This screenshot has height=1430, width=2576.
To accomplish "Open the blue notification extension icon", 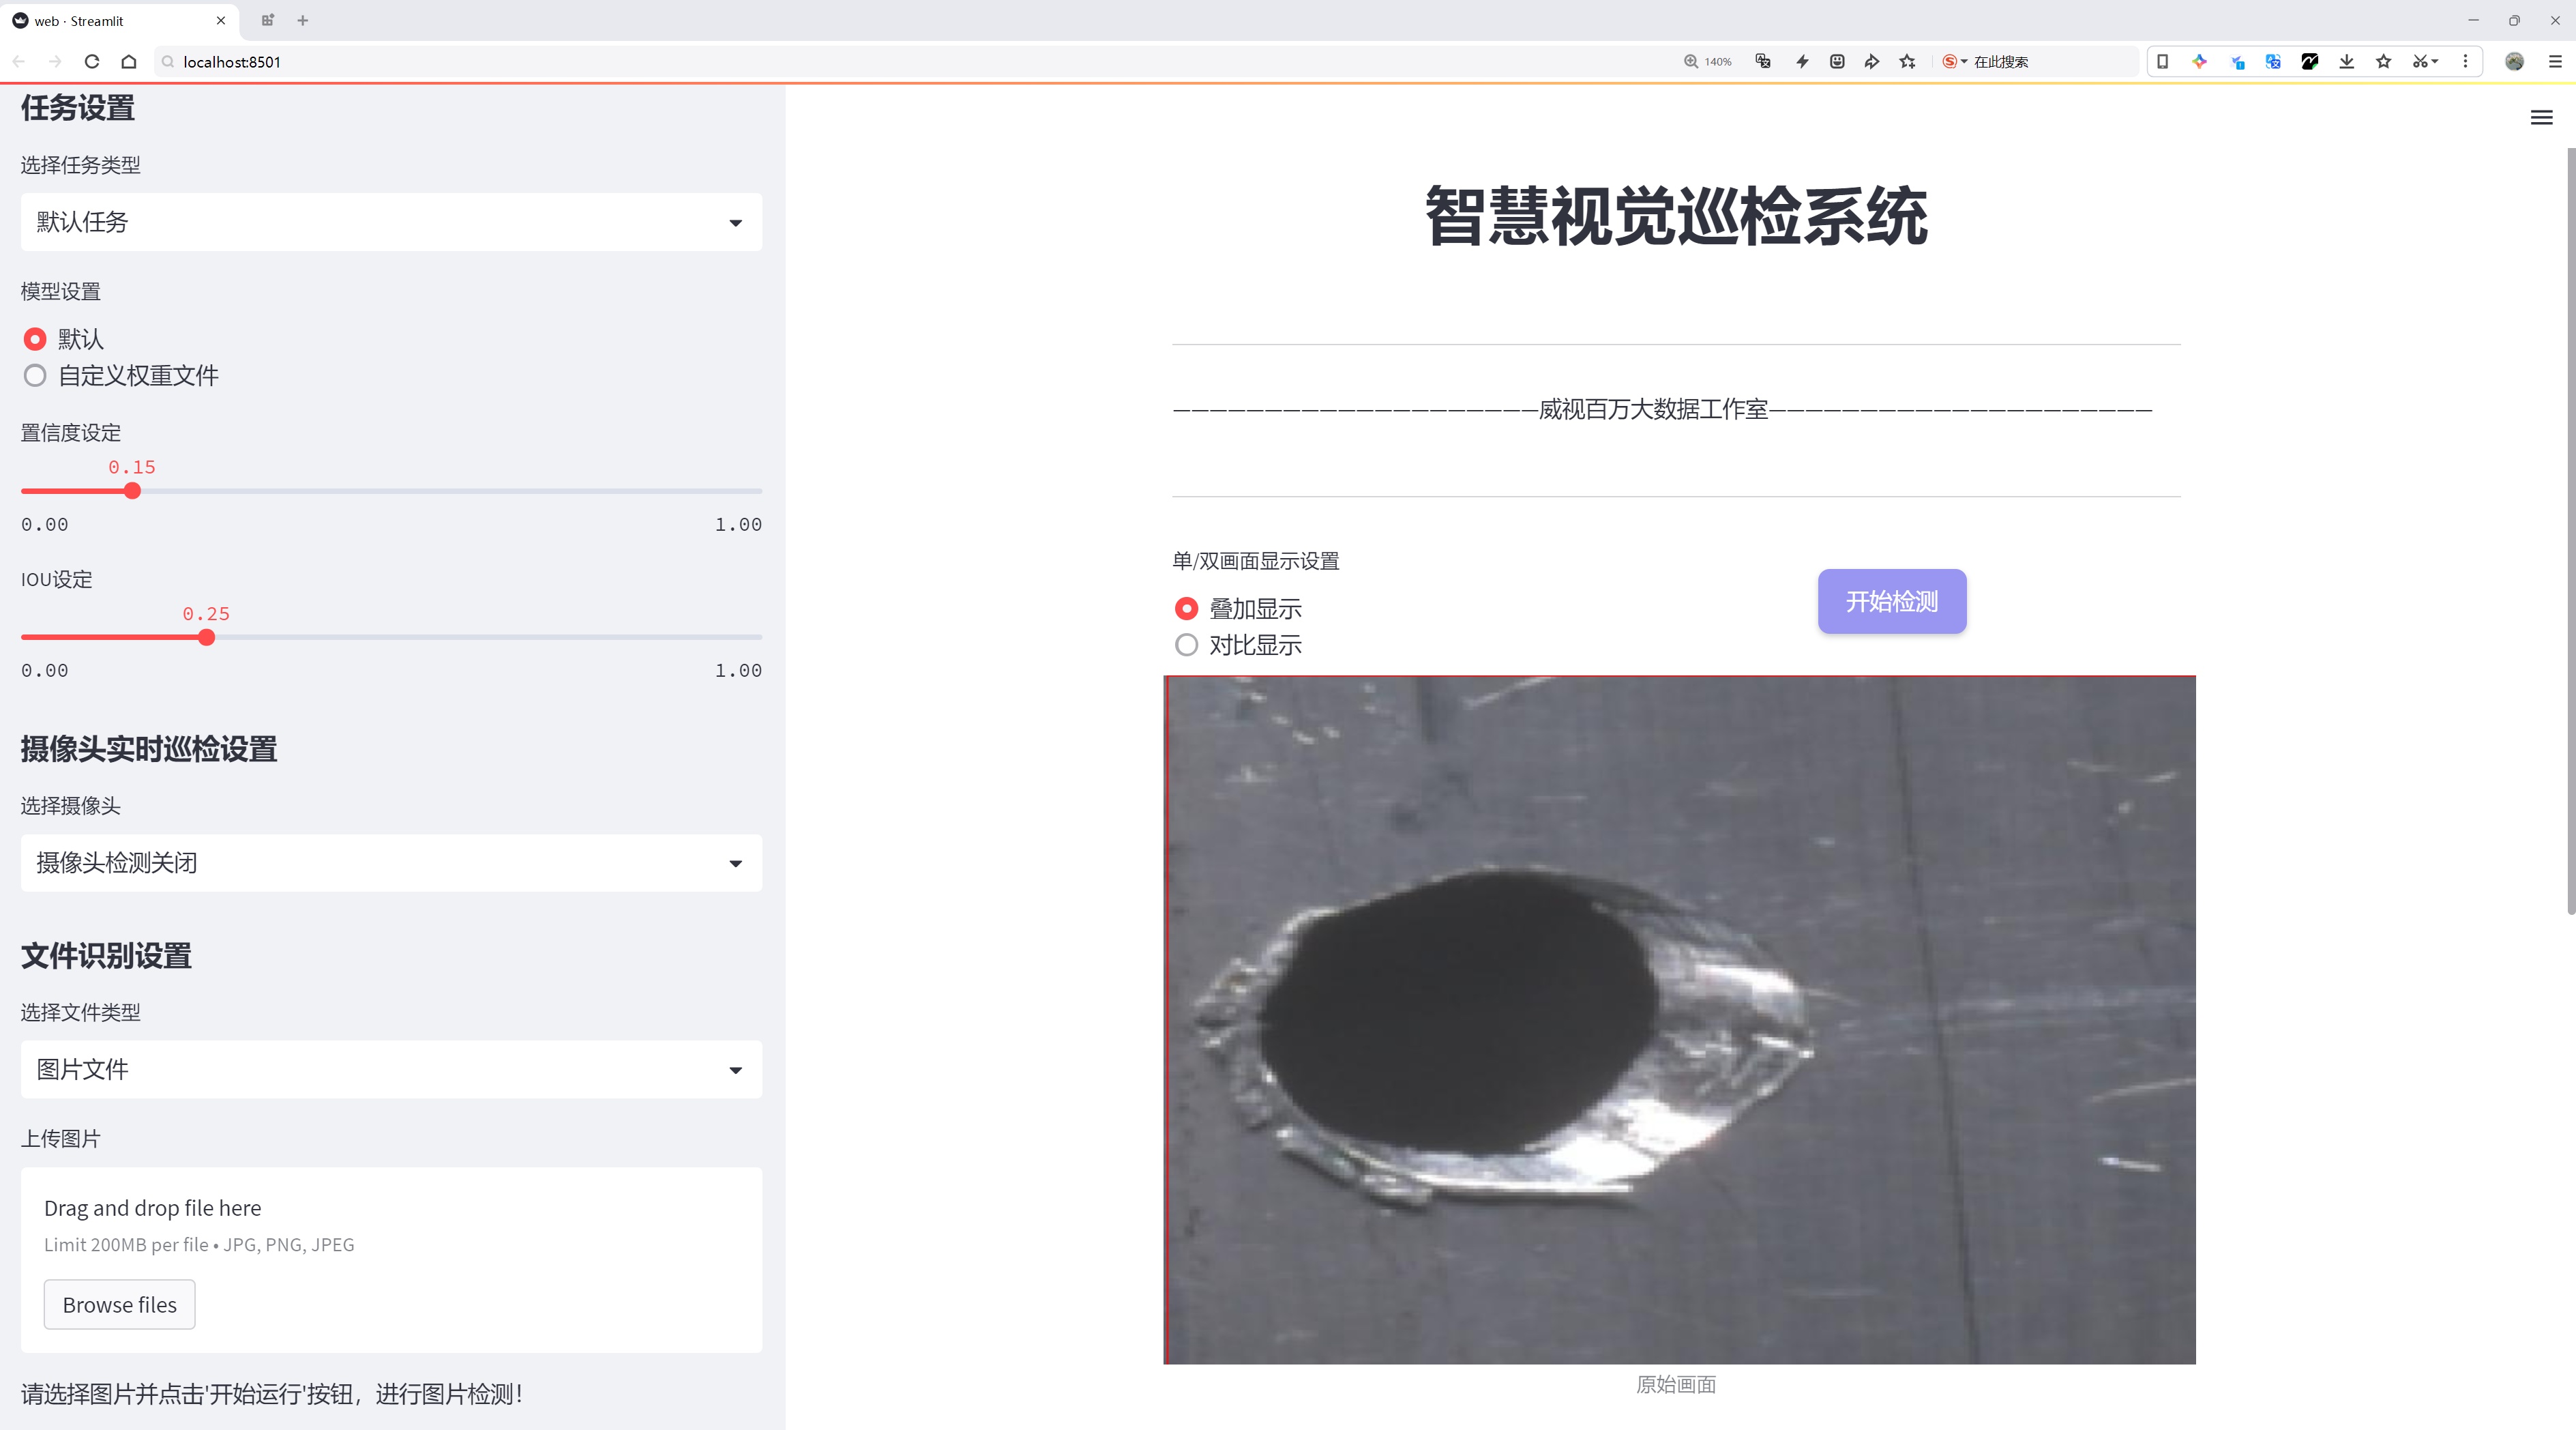I will click(2237, 61).
